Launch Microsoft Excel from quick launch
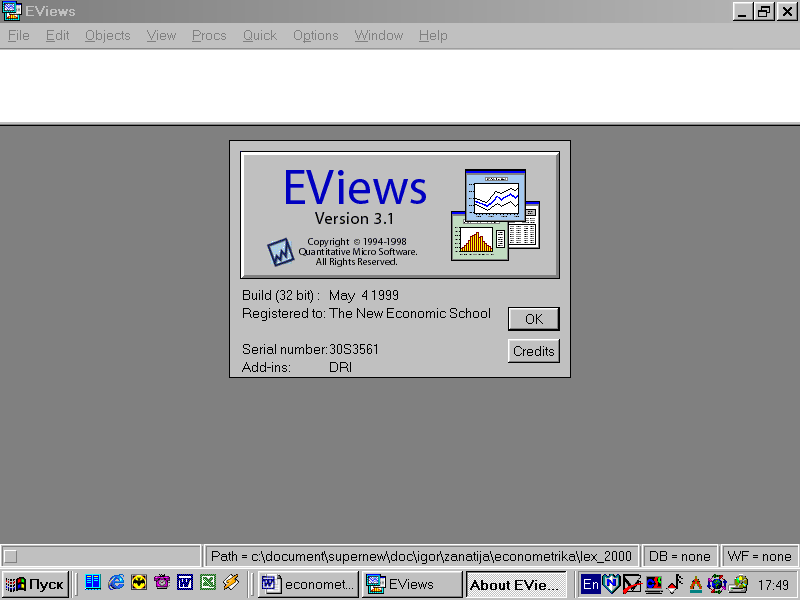 [x=208, y=583]
